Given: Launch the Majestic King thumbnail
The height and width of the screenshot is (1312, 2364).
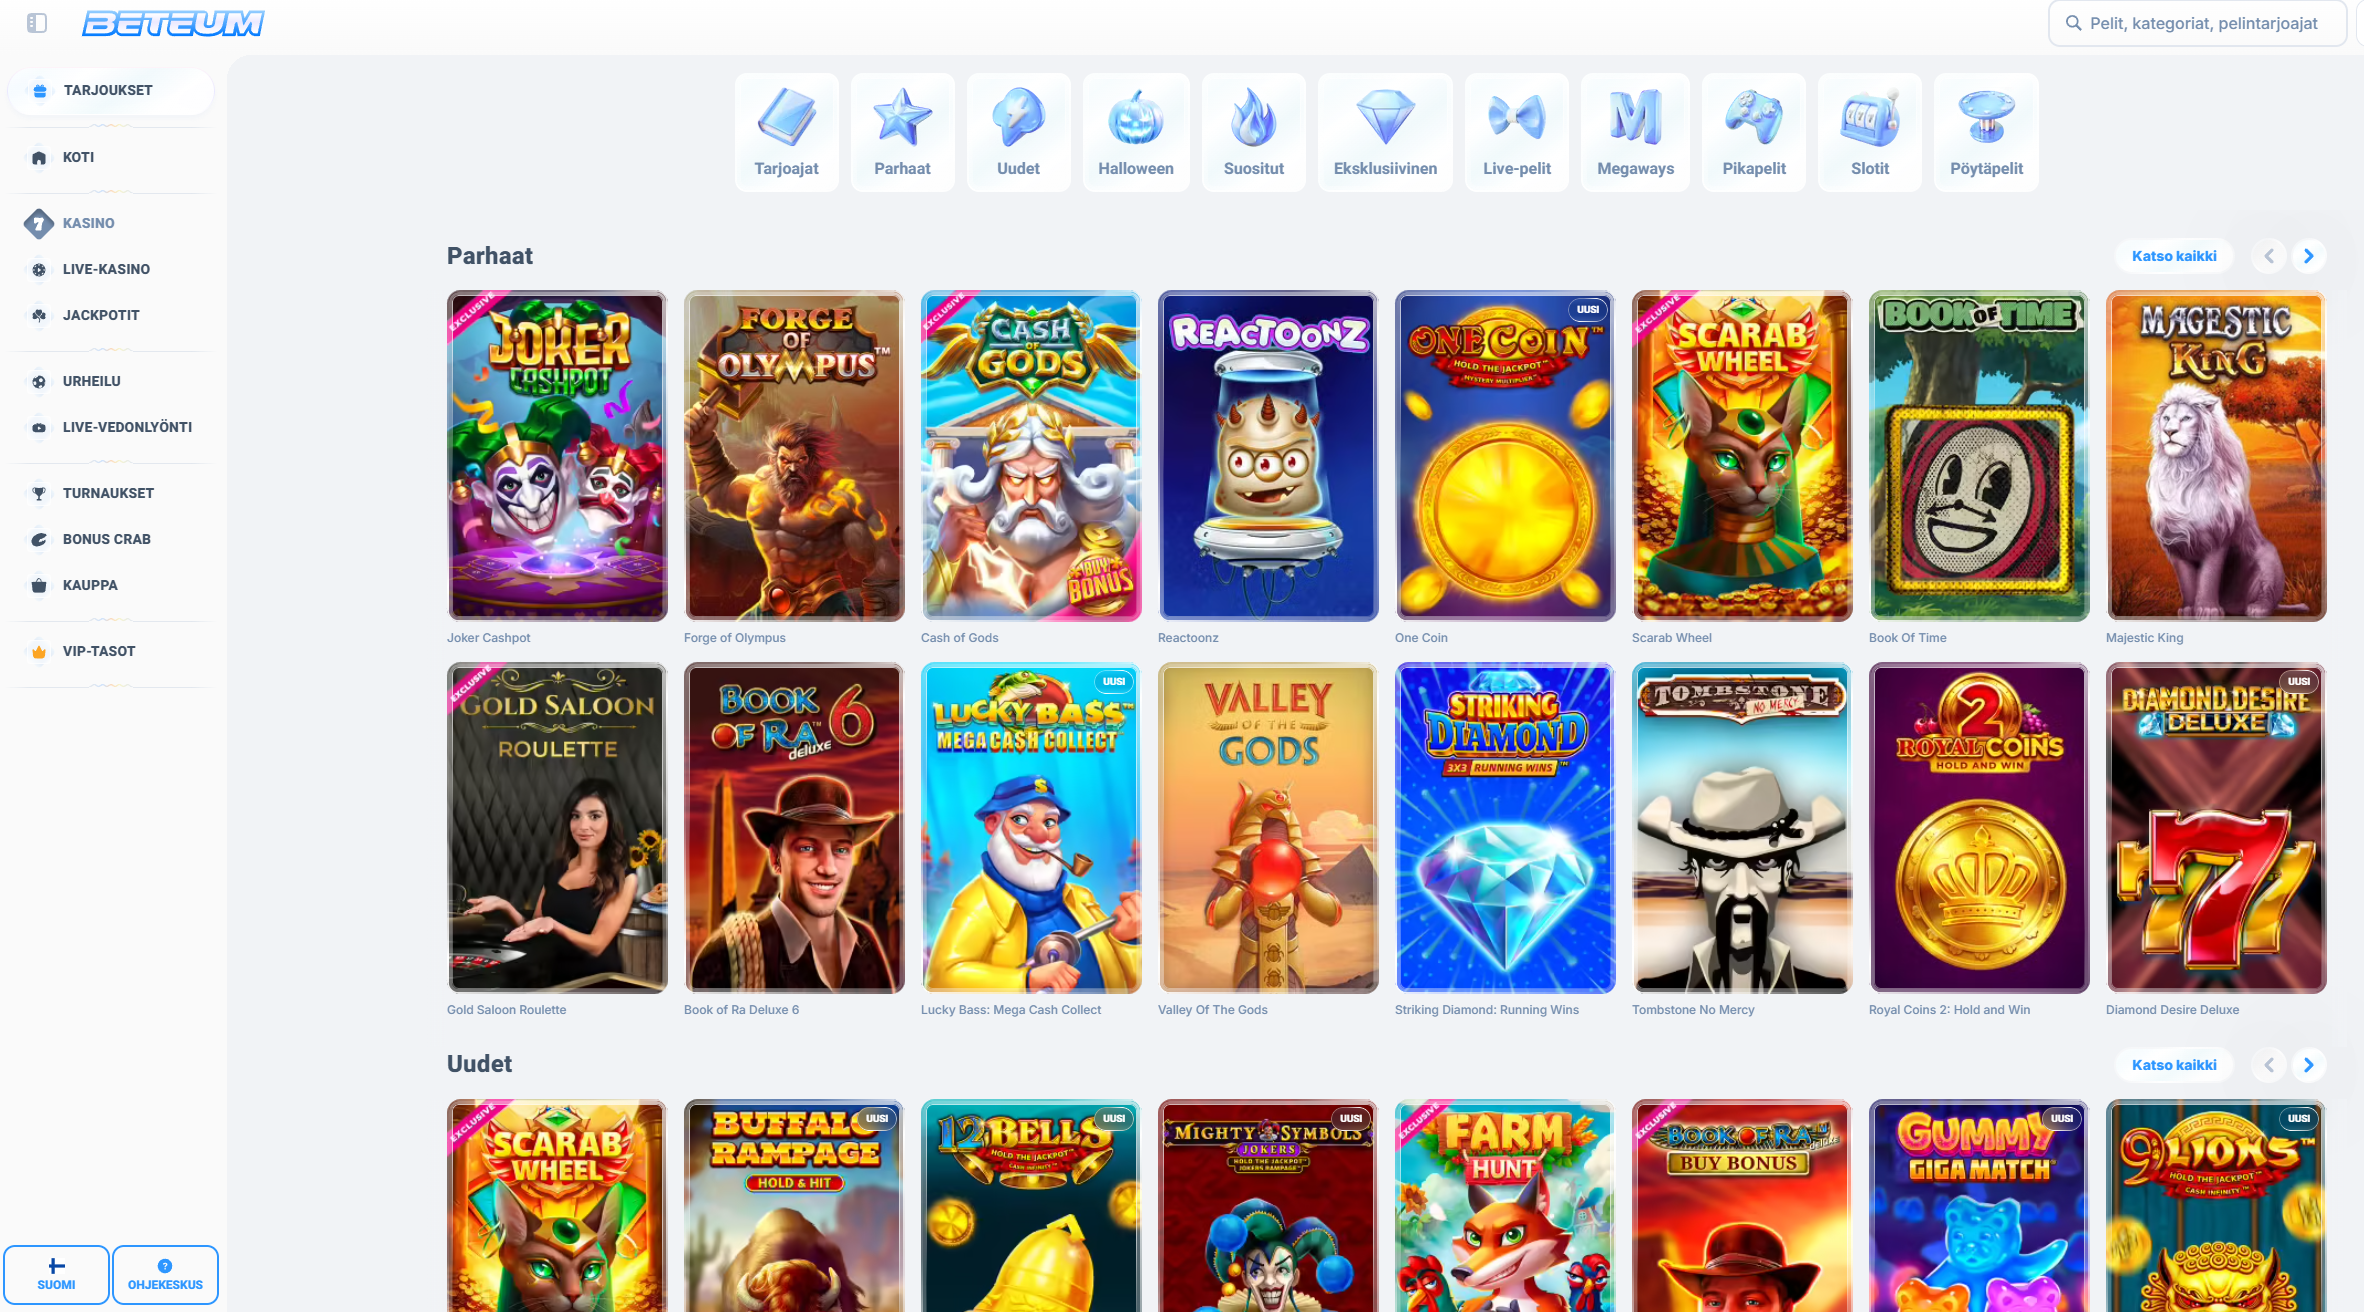Looking at the screenshot, I should [2215, 456].
